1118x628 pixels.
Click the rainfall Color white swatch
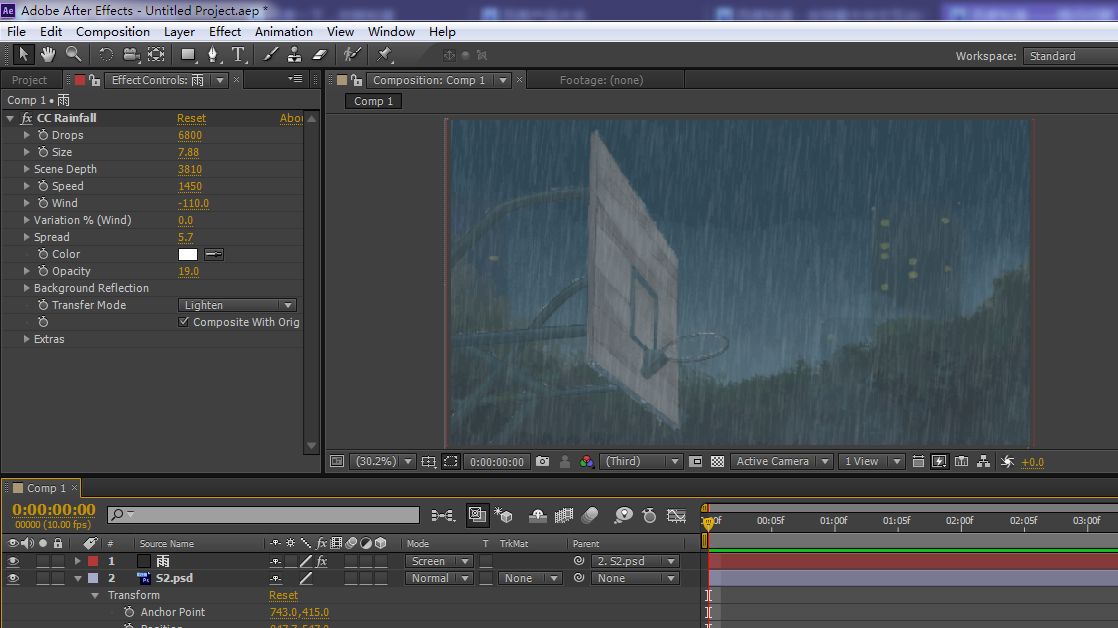[188, 254]
